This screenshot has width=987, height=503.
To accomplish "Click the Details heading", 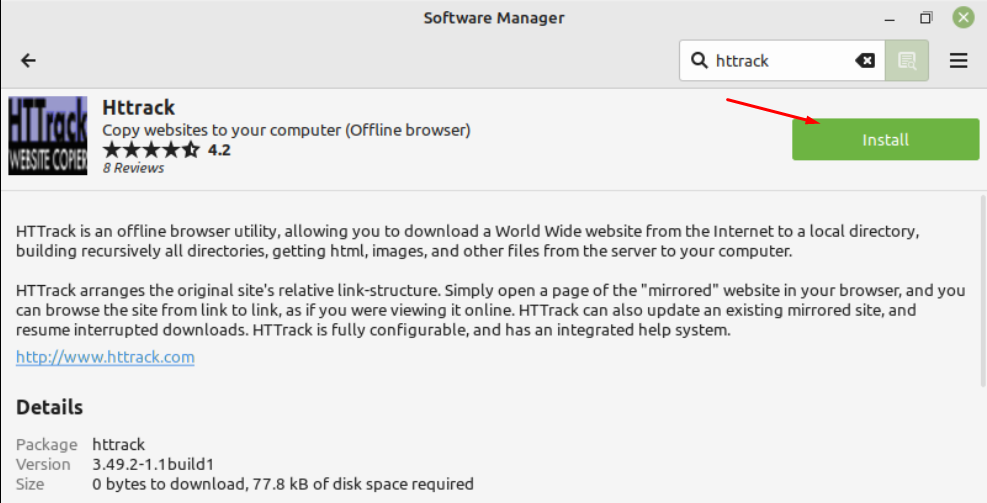I will (50, 407).
